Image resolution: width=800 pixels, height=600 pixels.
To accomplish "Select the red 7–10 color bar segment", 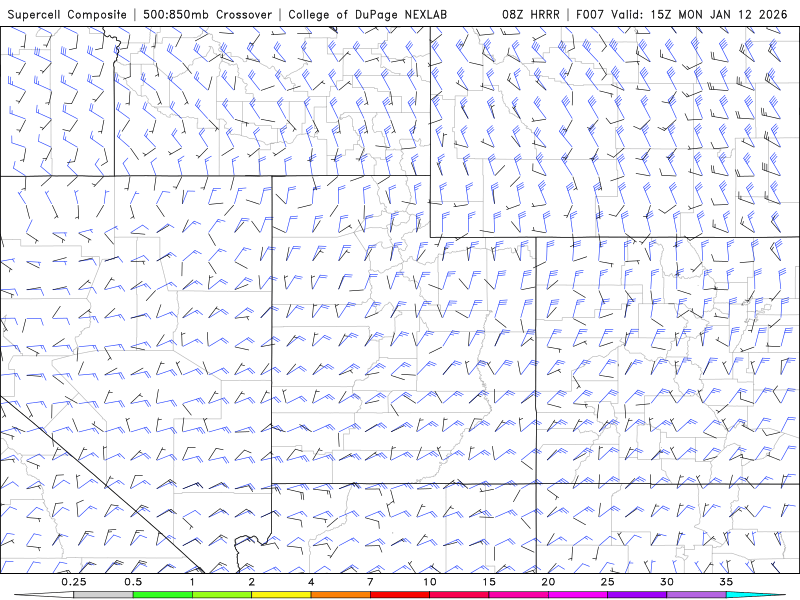I will click(399, 595).
